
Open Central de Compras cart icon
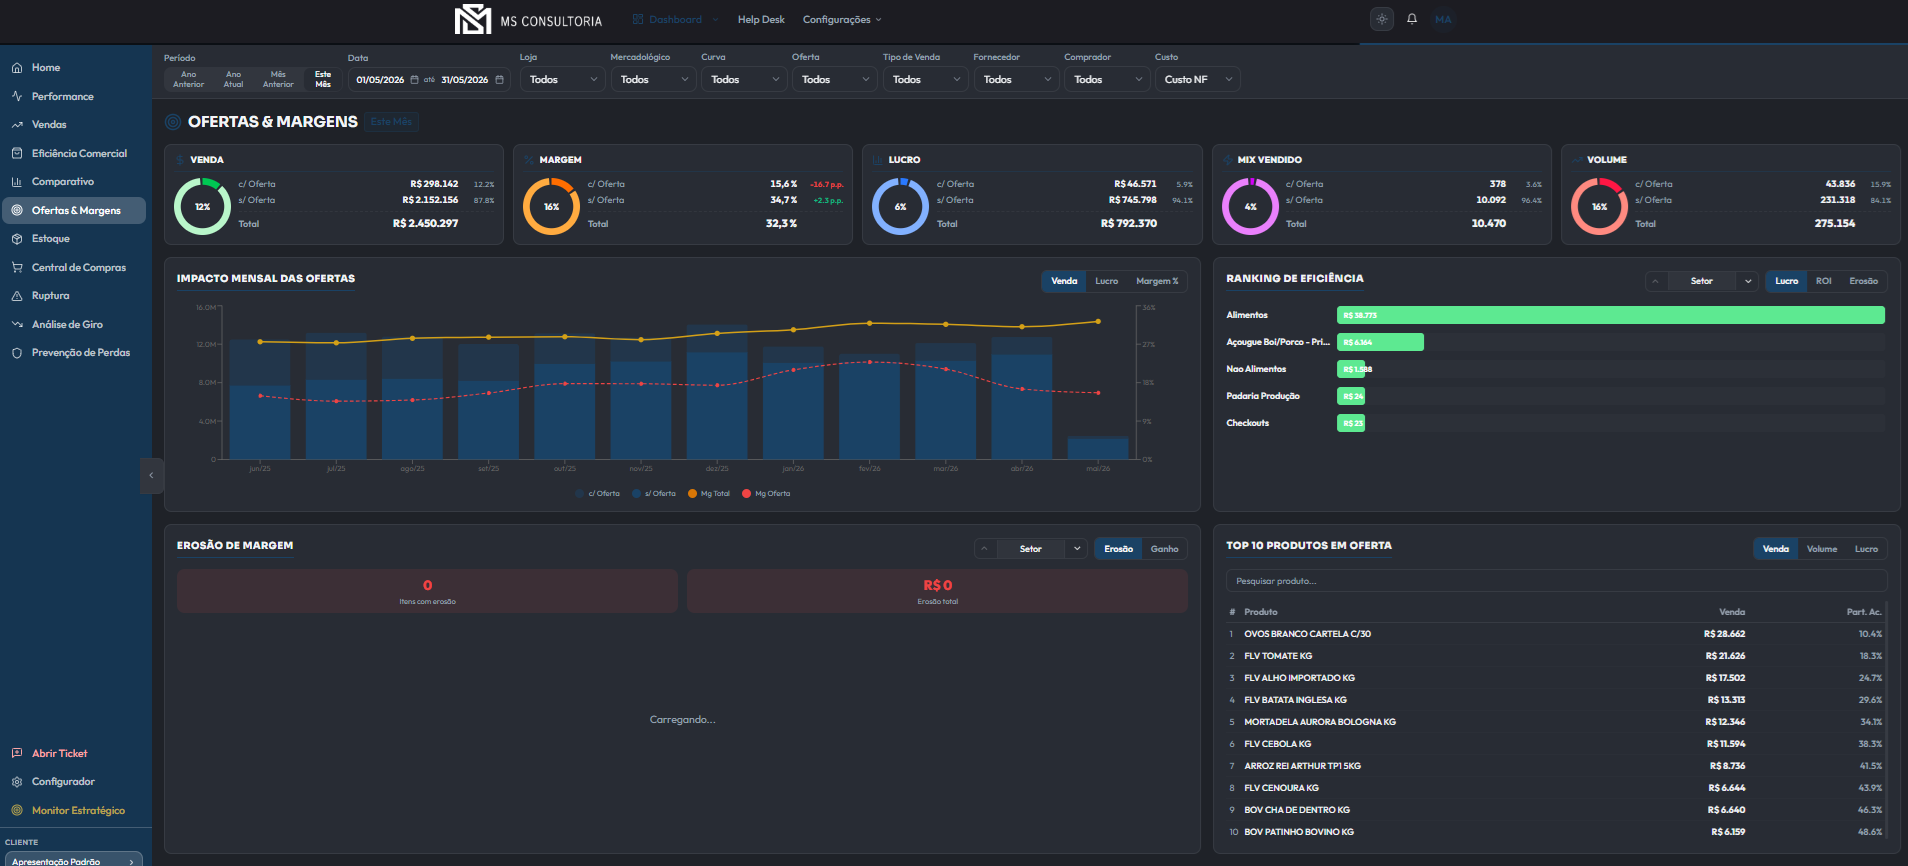pyautogui.click(x=17, y=268)
